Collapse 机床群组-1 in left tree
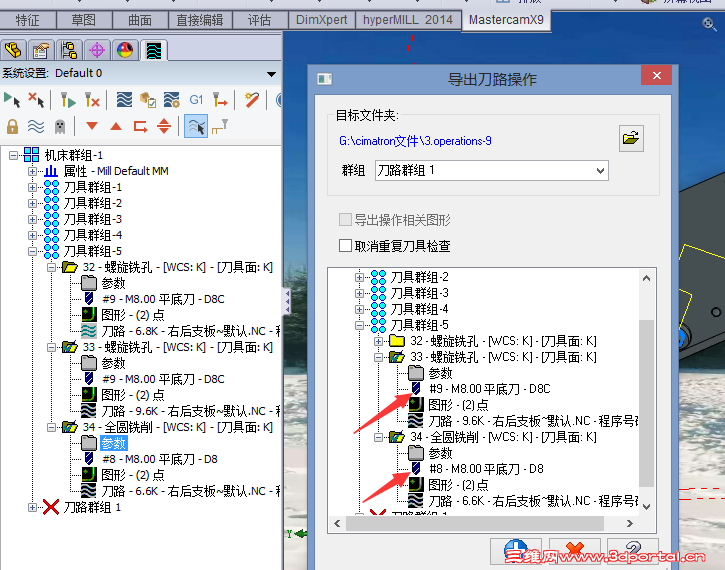Image resolution: width=725 pixels, height=570 pixels. pos(14,155)
